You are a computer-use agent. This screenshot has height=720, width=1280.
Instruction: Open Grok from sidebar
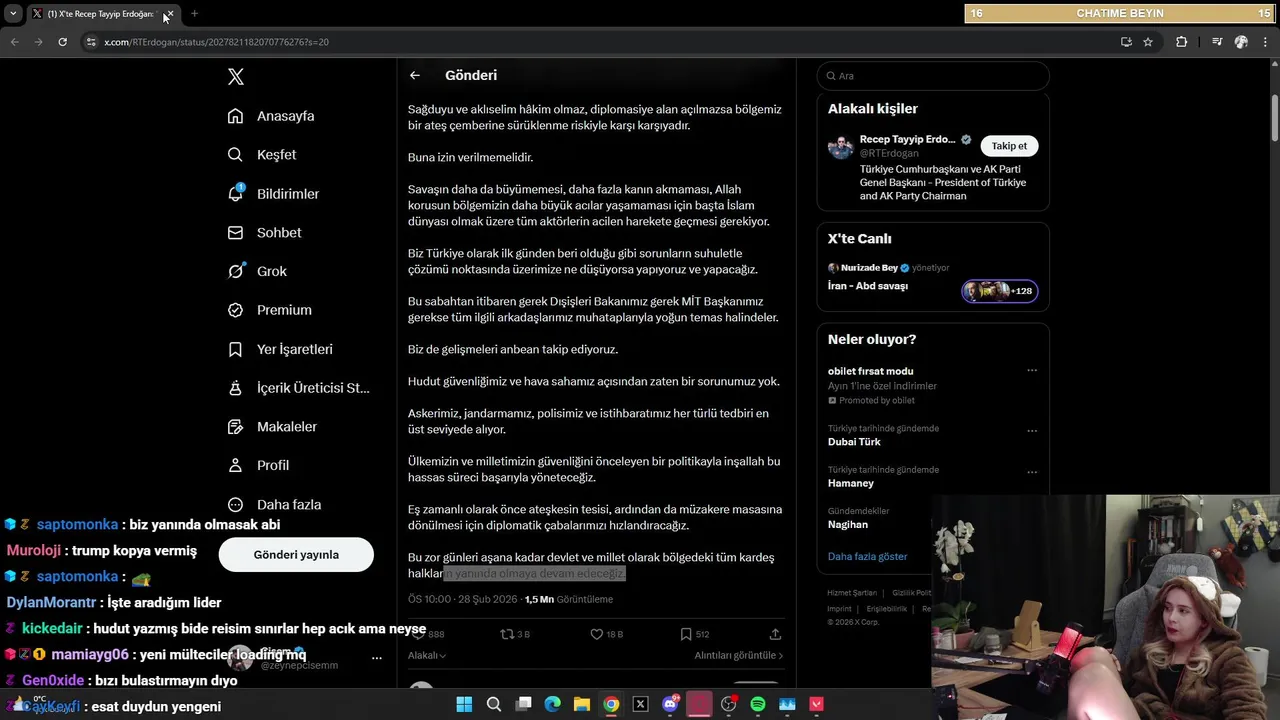coord(257,271)
